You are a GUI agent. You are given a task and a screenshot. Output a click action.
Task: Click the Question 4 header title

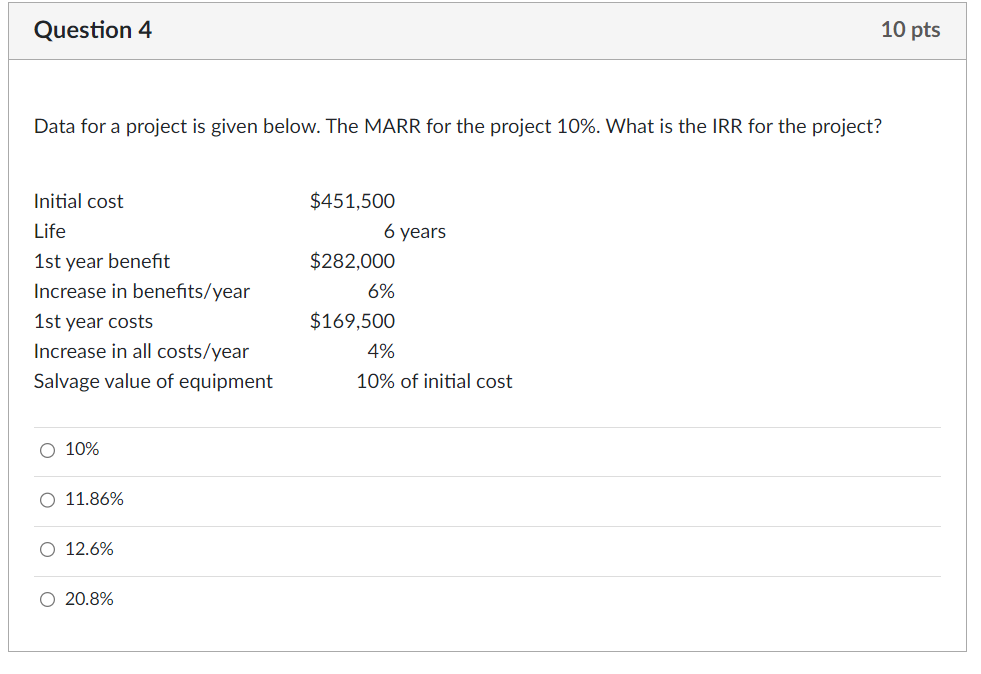[92, 30]
